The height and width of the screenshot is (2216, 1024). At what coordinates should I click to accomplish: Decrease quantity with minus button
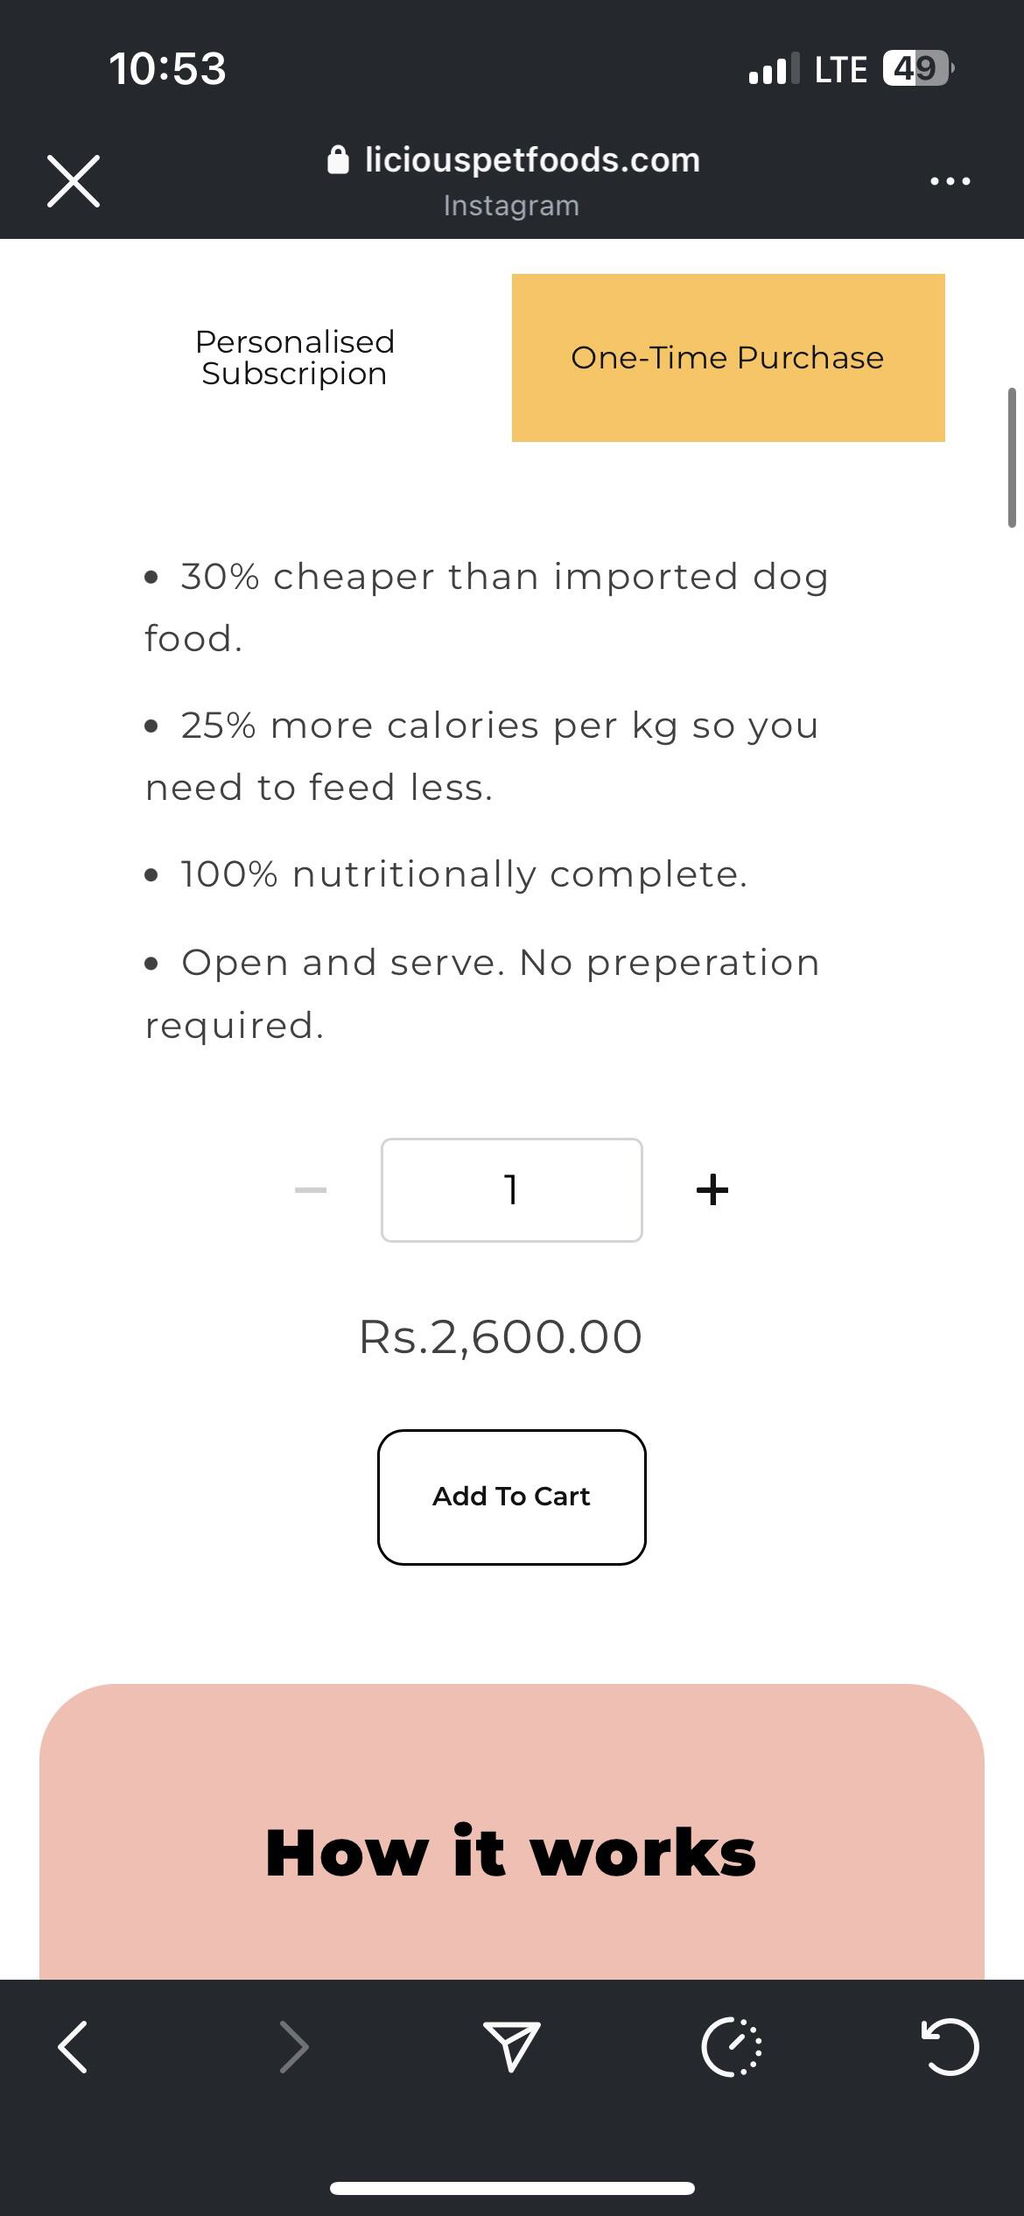point(311,1190)
